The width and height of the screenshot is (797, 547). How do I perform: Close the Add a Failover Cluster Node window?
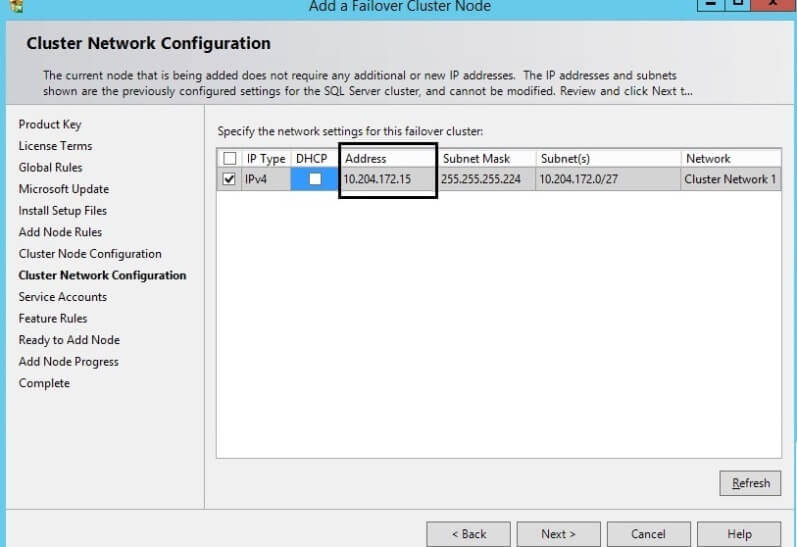click(x=773, y=4)
